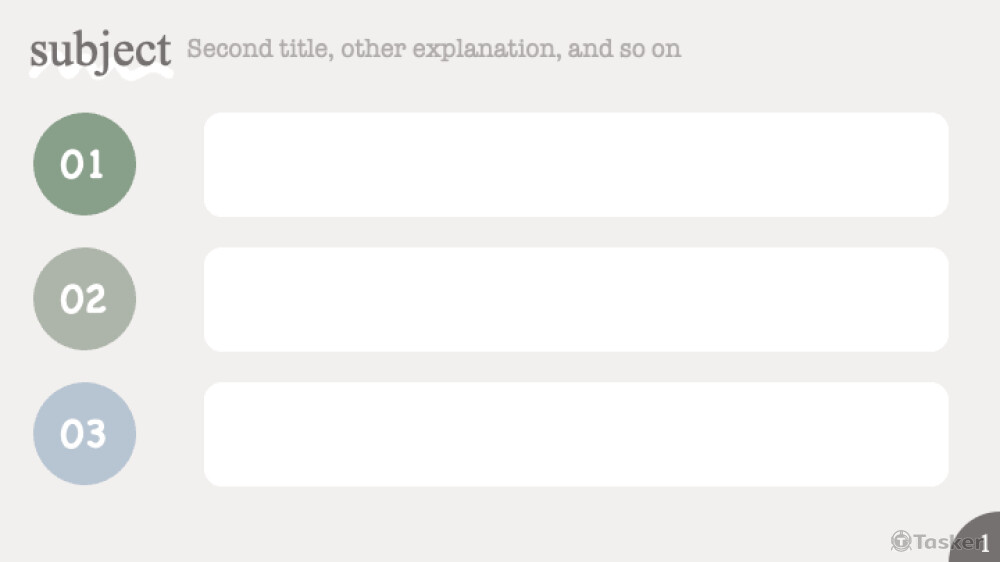Select the green 01 circle
1000x562 pixels.
pos(85,164)
